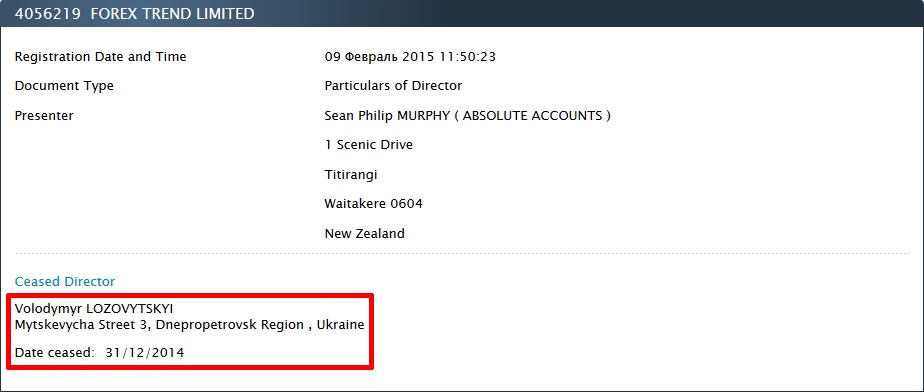
Task: Click 'Sean Philip MURPHY ( ABSOLUTE ACCOUNTS )'
Action: (467, 116)
